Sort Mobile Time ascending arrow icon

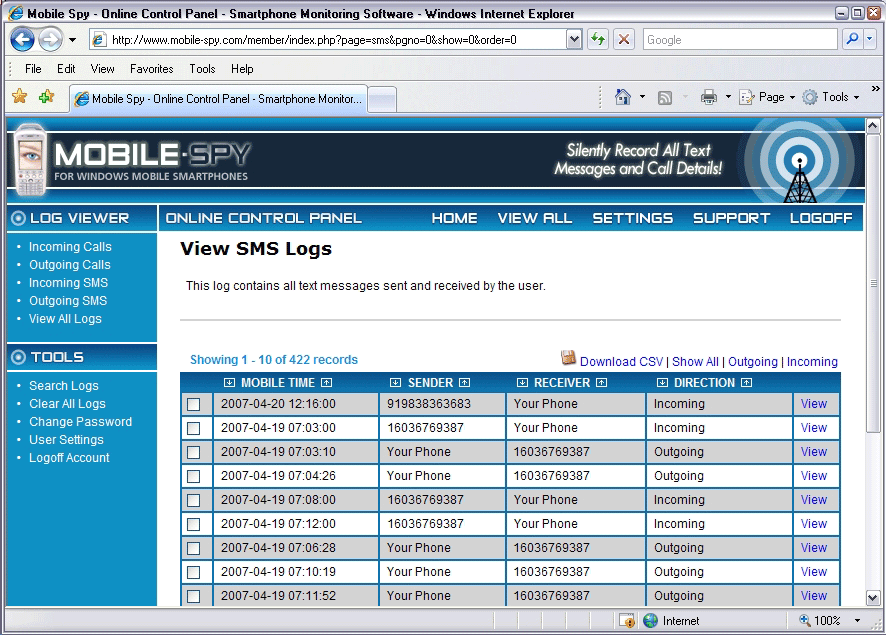(x=327, y=383)
